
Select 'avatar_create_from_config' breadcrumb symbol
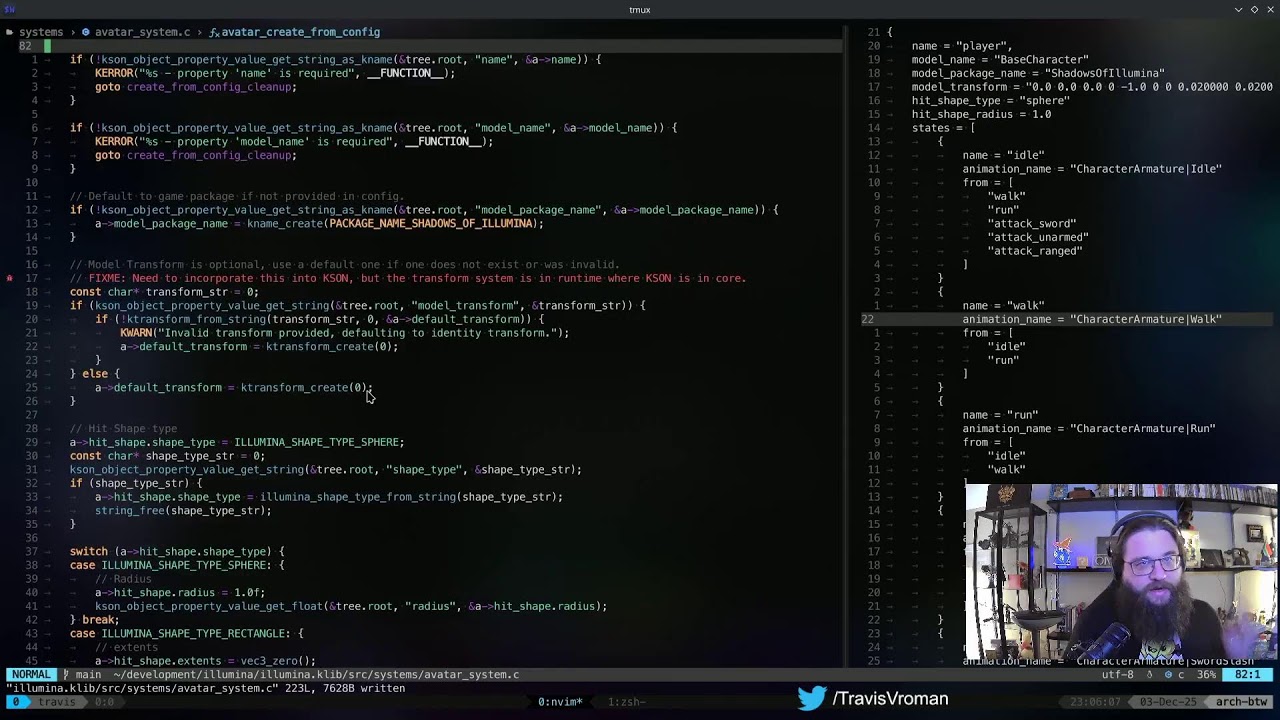pos(300,32)
